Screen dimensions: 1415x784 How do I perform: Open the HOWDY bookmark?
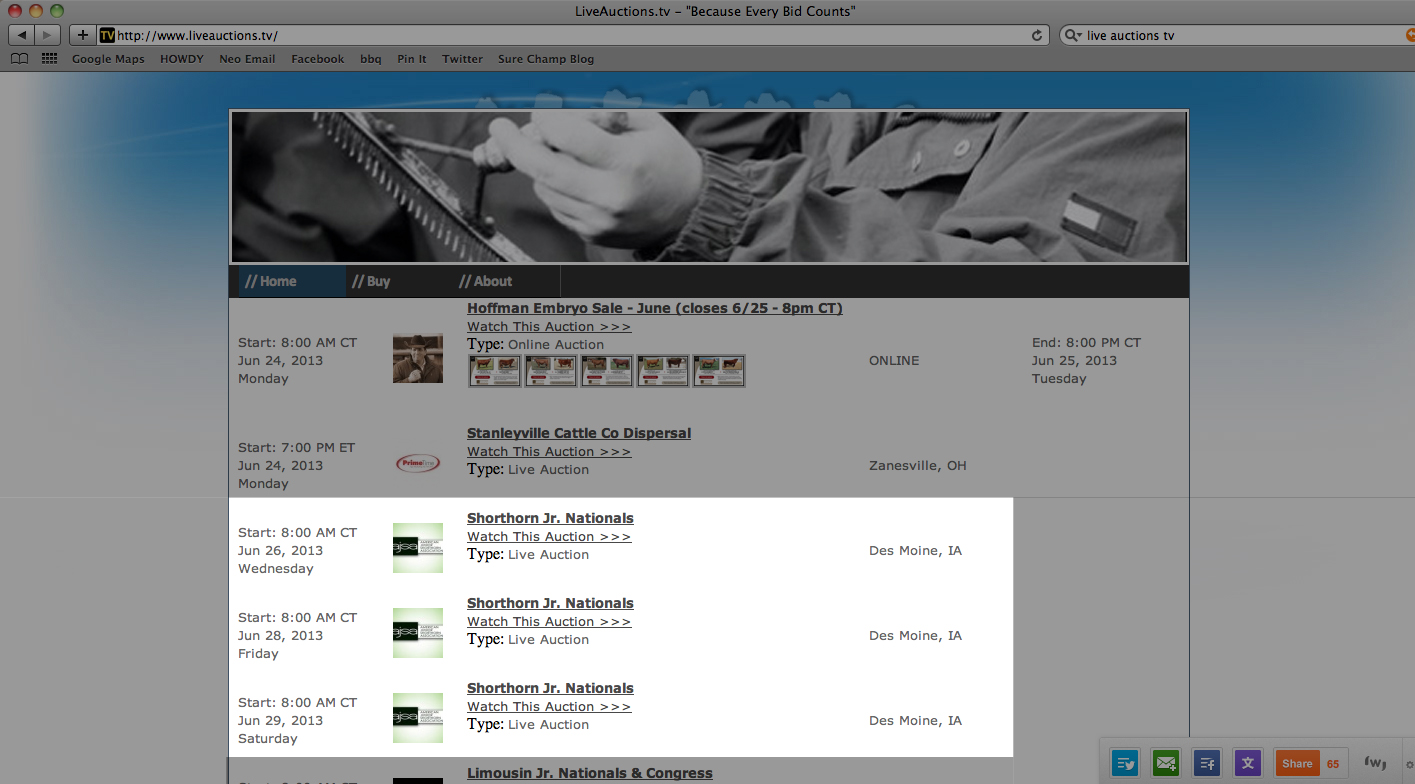tap(182, 59)
